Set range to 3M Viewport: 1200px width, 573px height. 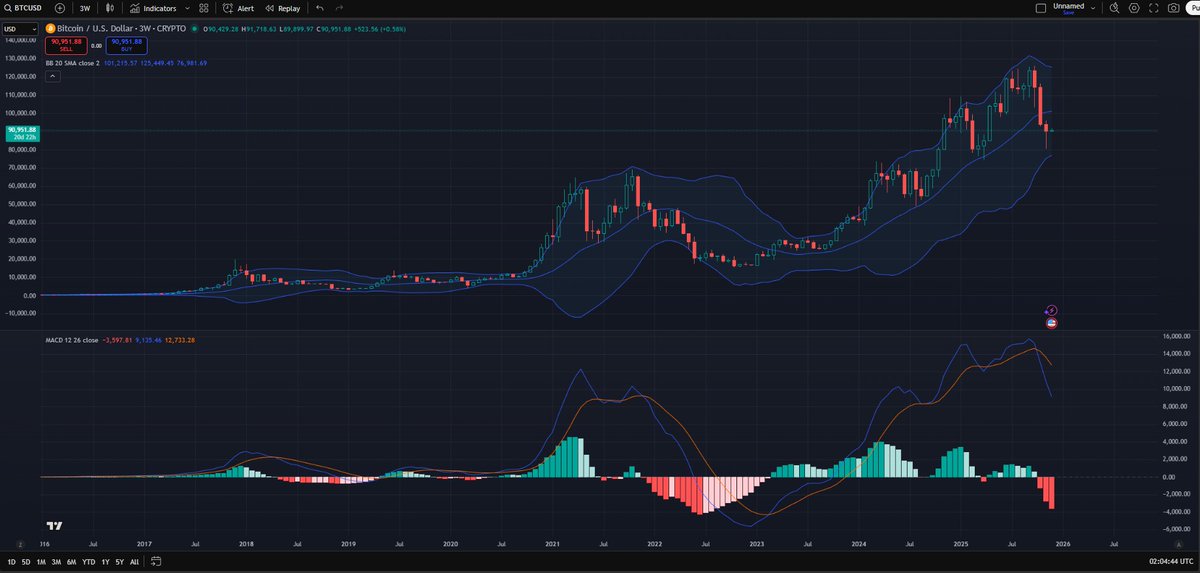(x=57, y=562)
